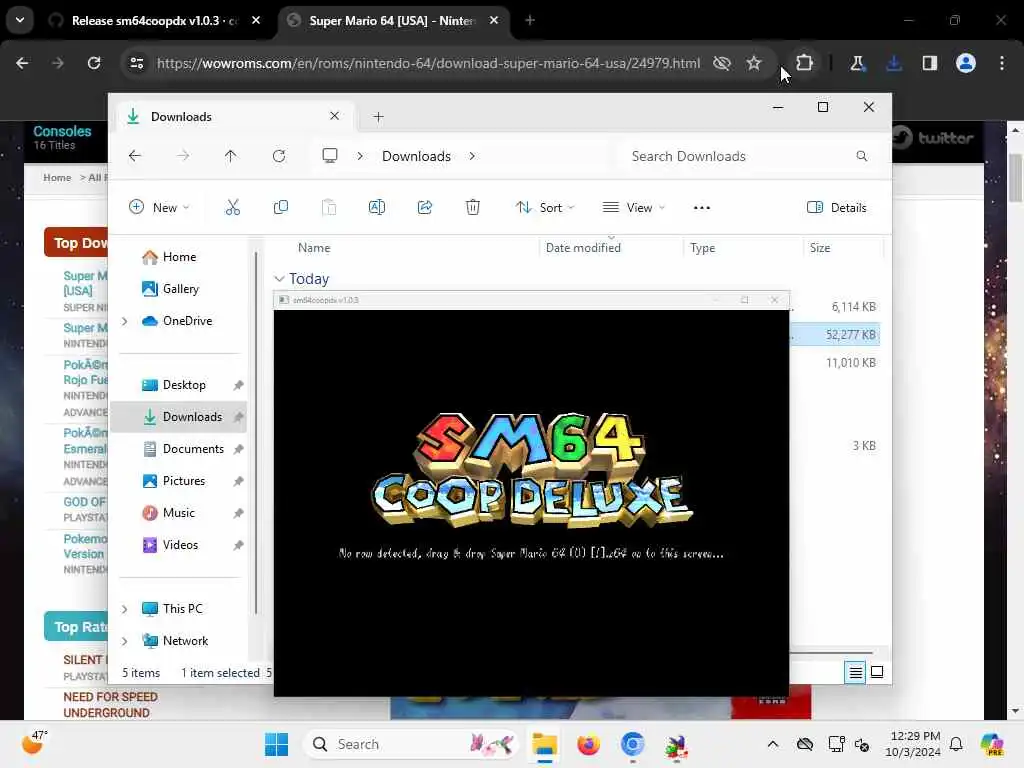The width and height of the screenshot is (1024, 768).
Task: Click the Home breadcrumb link on webpage
Action: click(57, 178)
